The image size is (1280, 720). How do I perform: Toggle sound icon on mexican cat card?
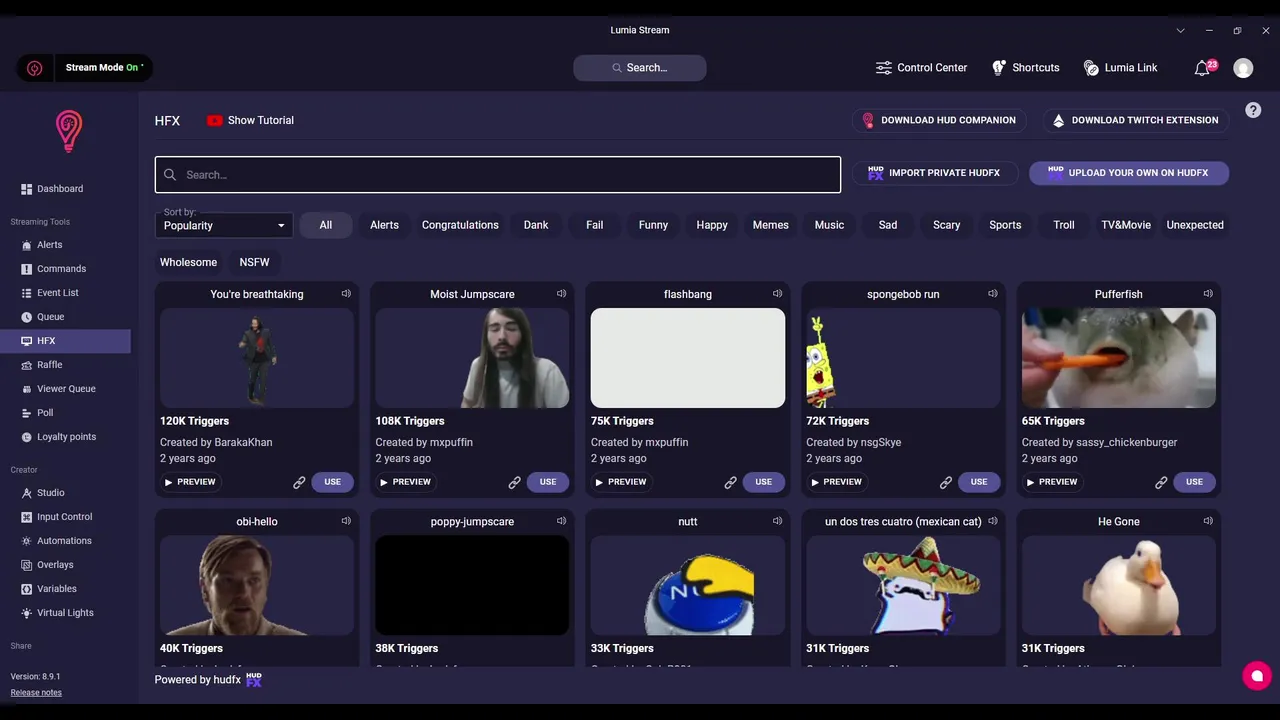(992, 521)
